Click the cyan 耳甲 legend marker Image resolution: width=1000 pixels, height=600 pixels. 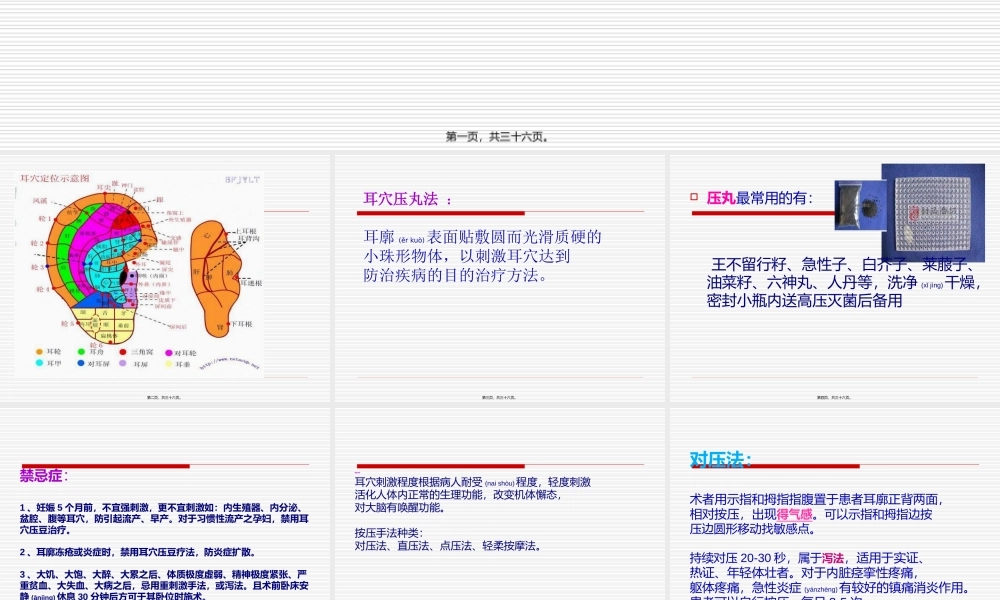[39, 362]
